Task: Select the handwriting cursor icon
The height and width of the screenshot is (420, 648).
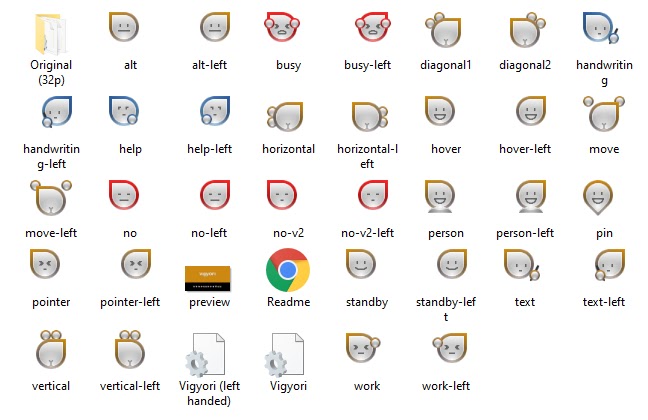Action: [x=601, y=27]
